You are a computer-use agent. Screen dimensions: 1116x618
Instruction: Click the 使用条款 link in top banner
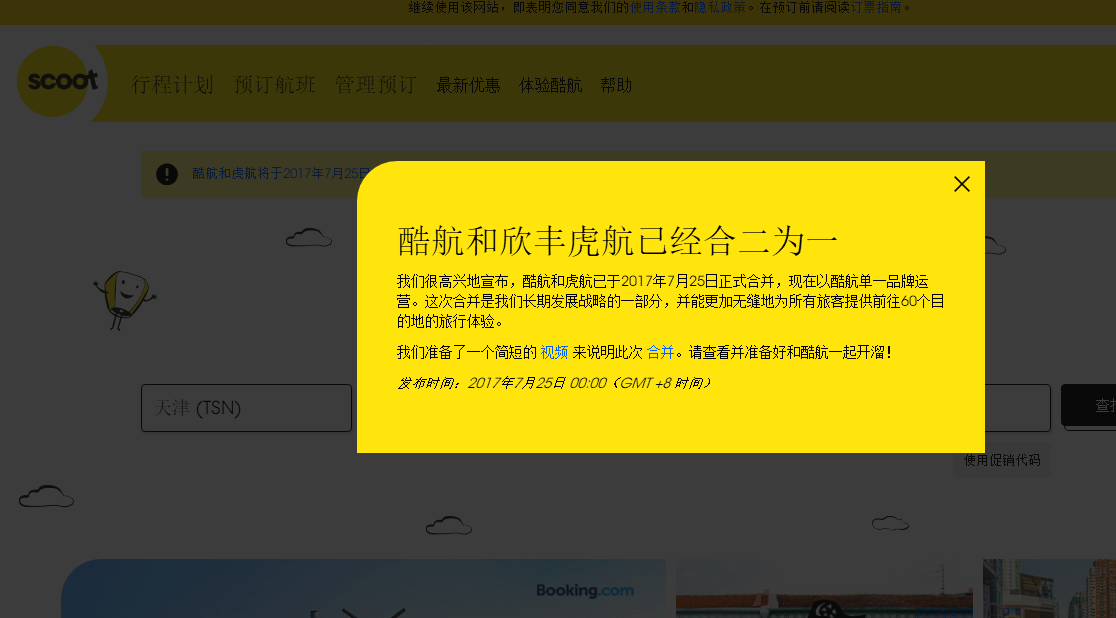[x=656, y=7]
